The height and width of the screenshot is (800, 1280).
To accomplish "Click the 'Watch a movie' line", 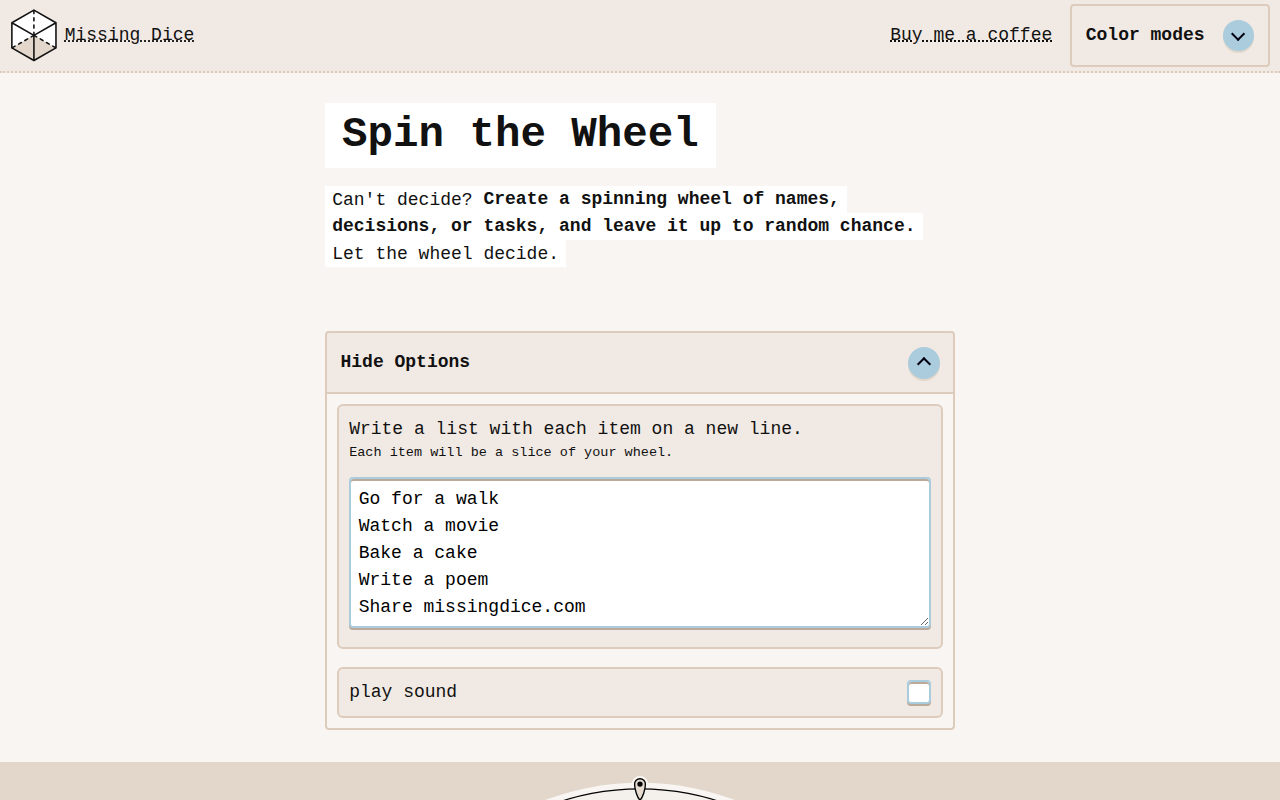I will click(x=429, y=525).
